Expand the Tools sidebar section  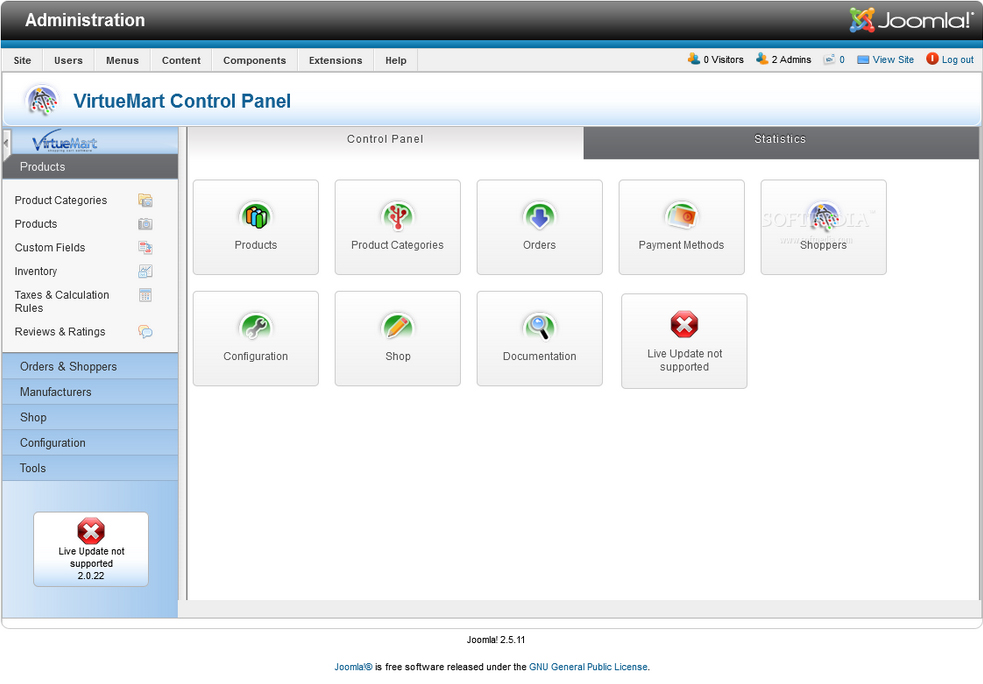[90, 468]
